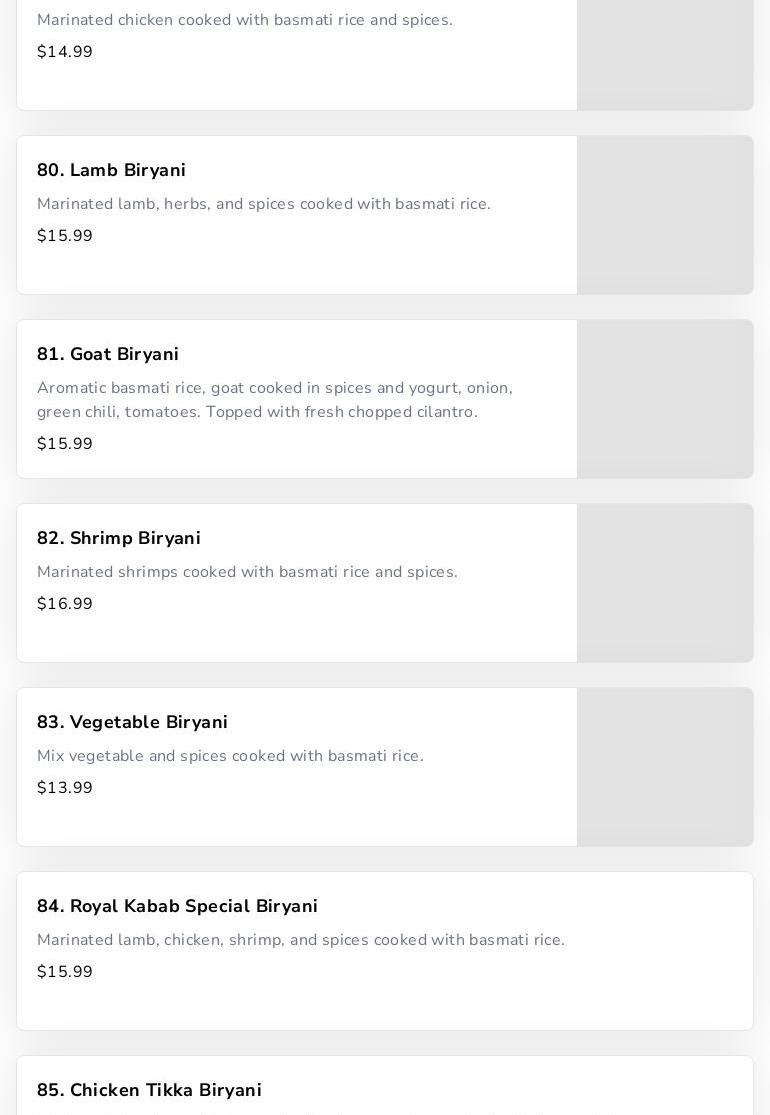Click the Goat Biryani photo thumbnail

point(665,399)
